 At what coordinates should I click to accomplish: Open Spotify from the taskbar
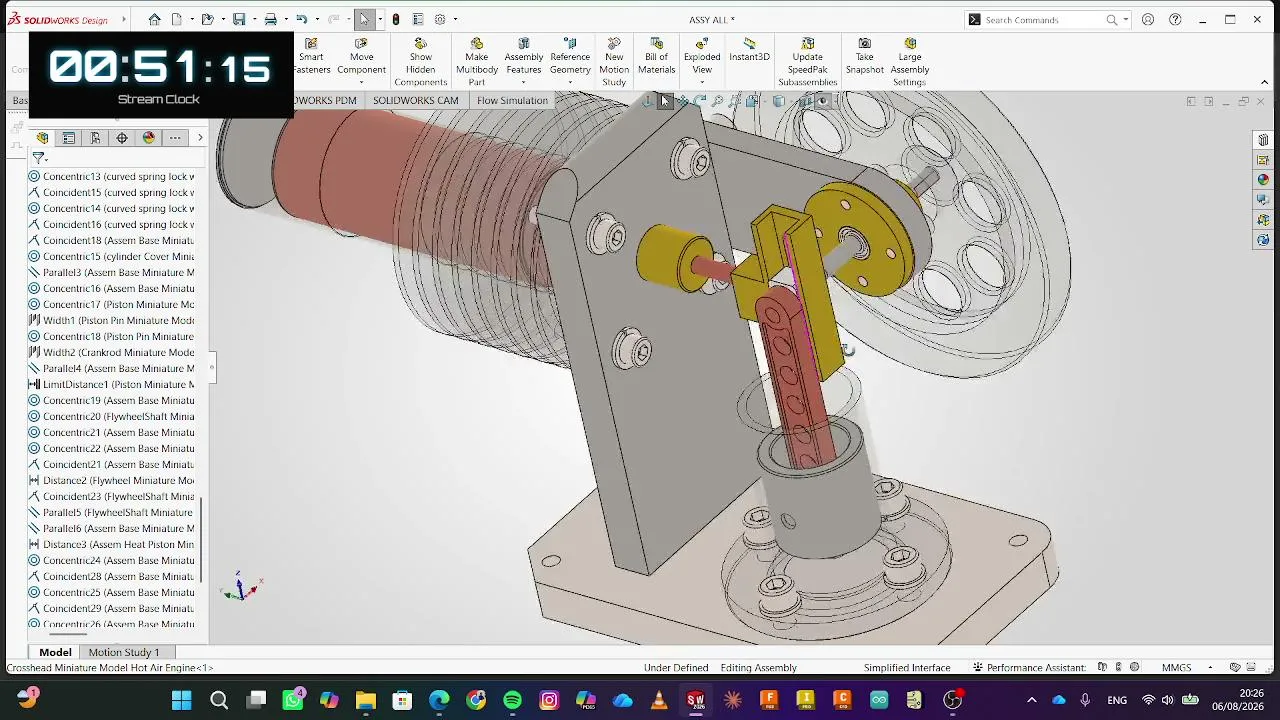tap(512, 700)
